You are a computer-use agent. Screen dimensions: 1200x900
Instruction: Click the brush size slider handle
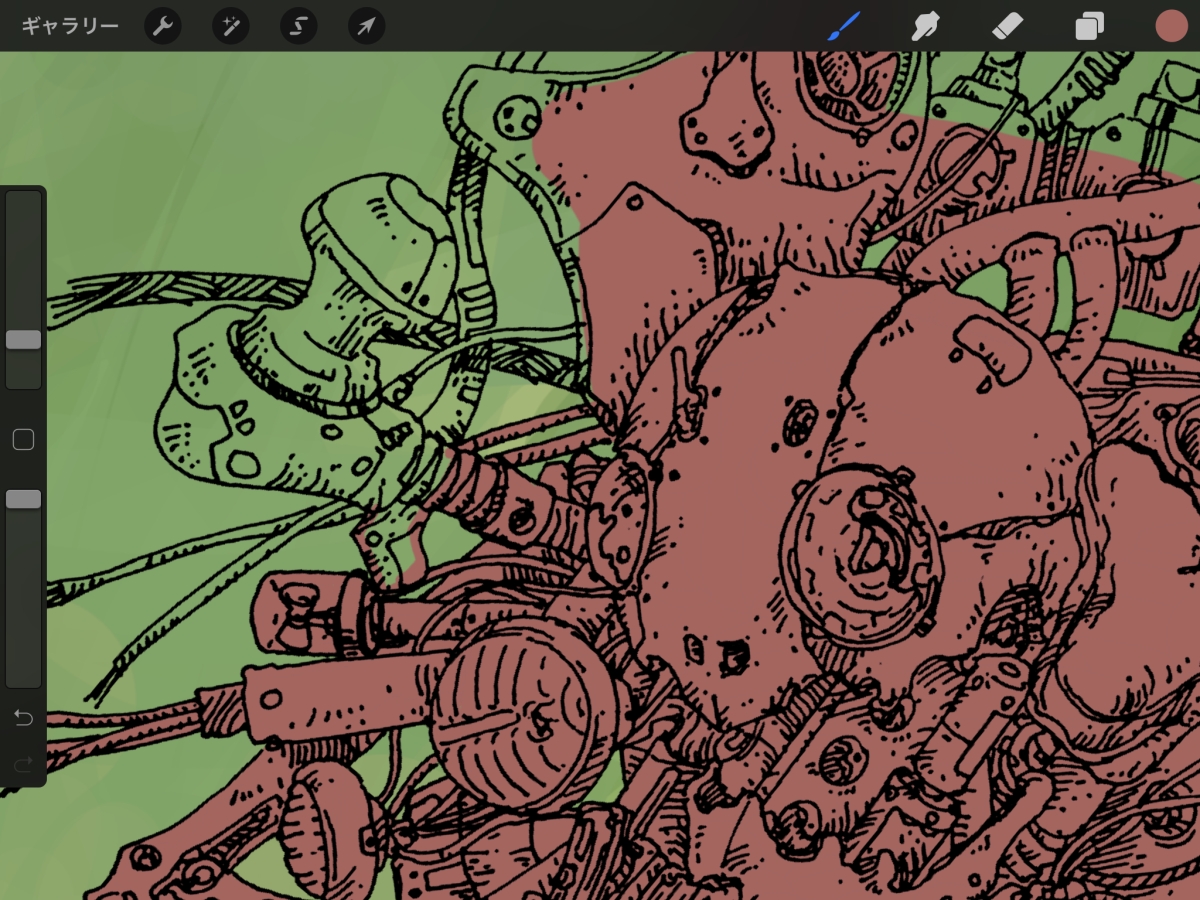23,340
